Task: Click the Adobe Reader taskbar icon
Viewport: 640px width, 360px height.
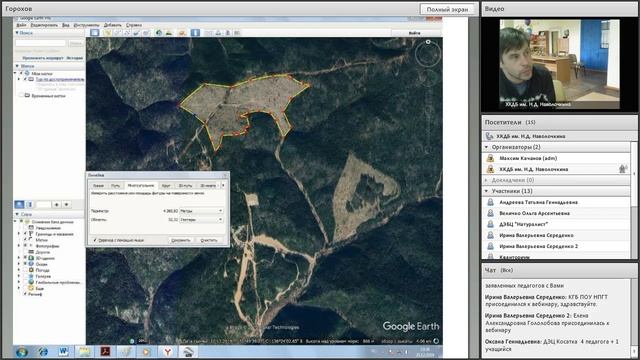Action: point(105,351)
